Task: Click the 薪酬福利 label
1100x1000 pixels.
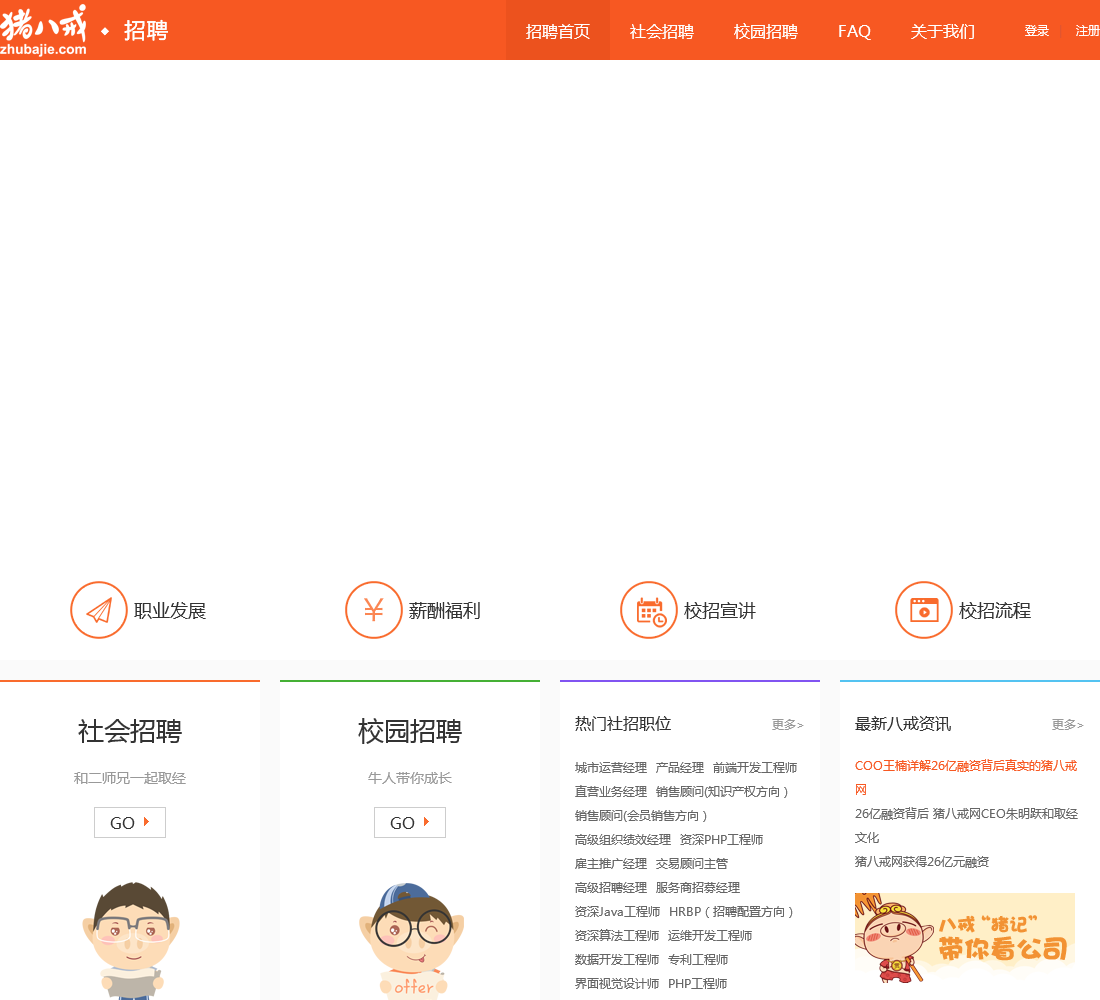Action: (445, 611)
